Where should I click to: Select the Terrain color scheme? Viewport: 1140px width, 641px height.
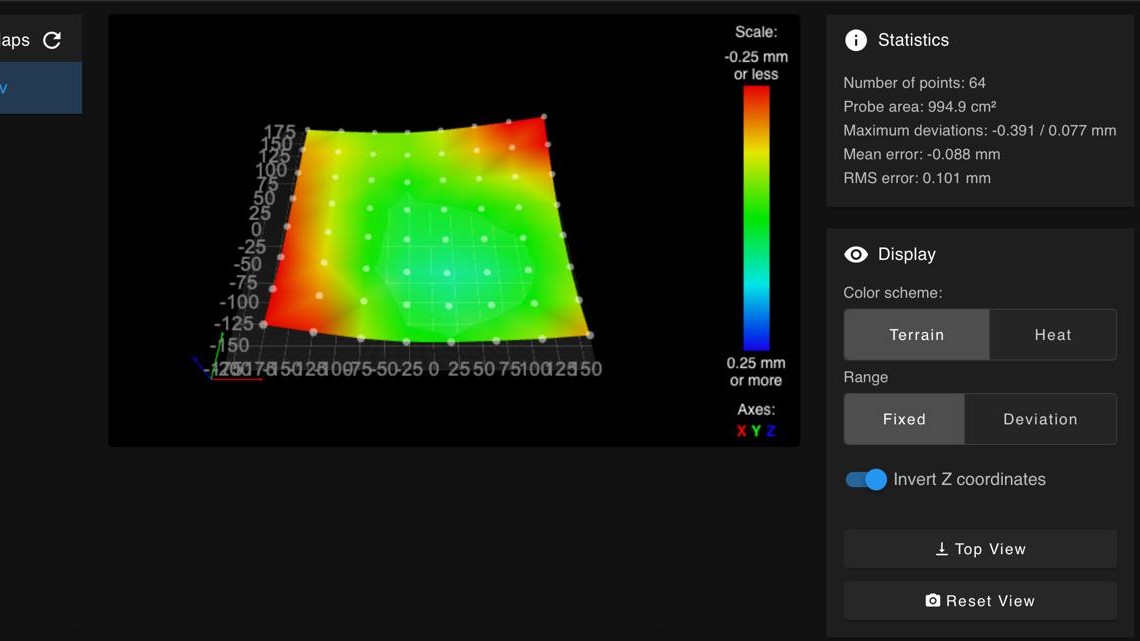click(x=917, y=335)
